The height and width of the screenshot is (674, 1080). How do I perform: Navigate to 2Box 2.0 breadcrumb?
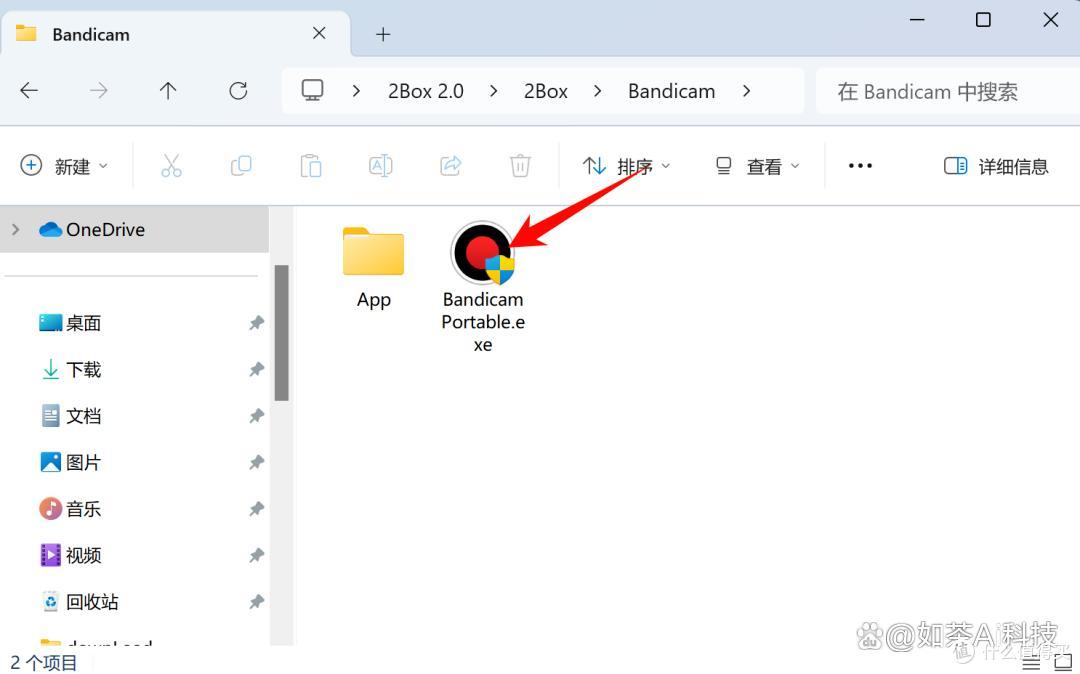click(426, 91)
